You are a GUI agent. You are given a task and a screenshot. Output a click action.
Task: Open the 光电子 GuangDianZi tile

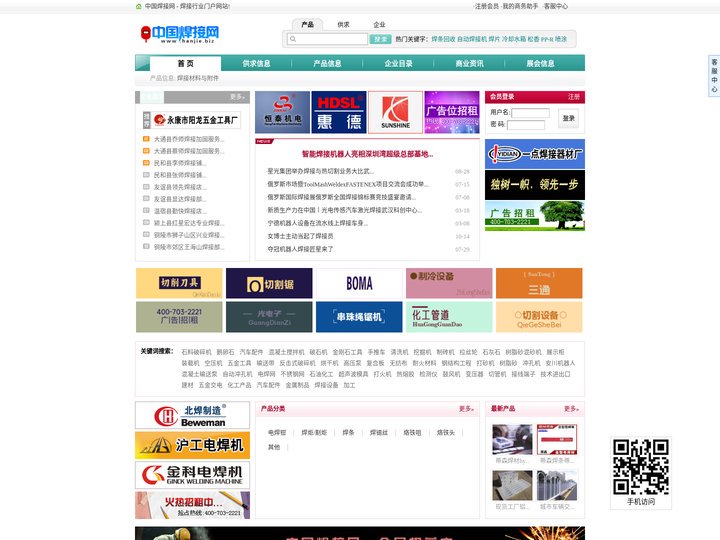tap(269, 317)
